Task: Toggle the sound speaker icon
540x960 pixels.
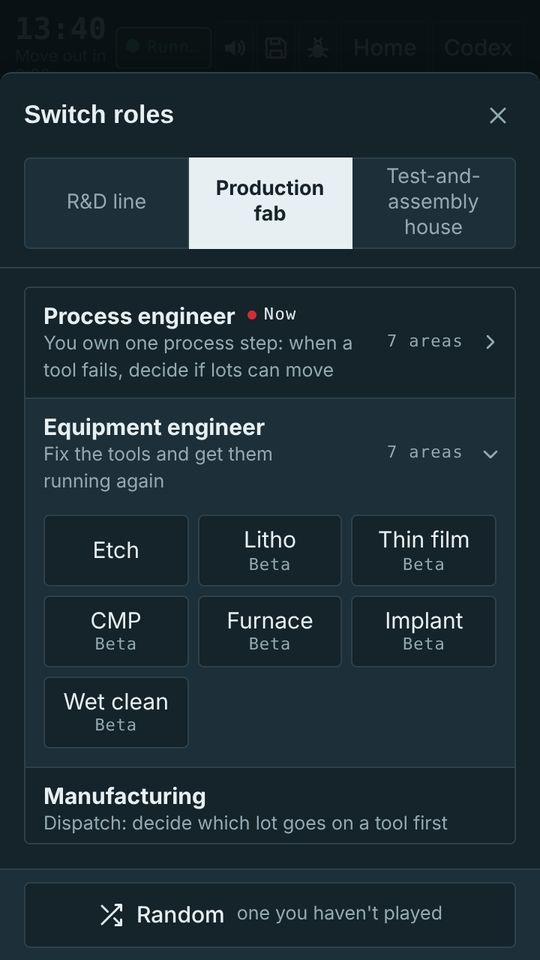Action: pos(236,48)
